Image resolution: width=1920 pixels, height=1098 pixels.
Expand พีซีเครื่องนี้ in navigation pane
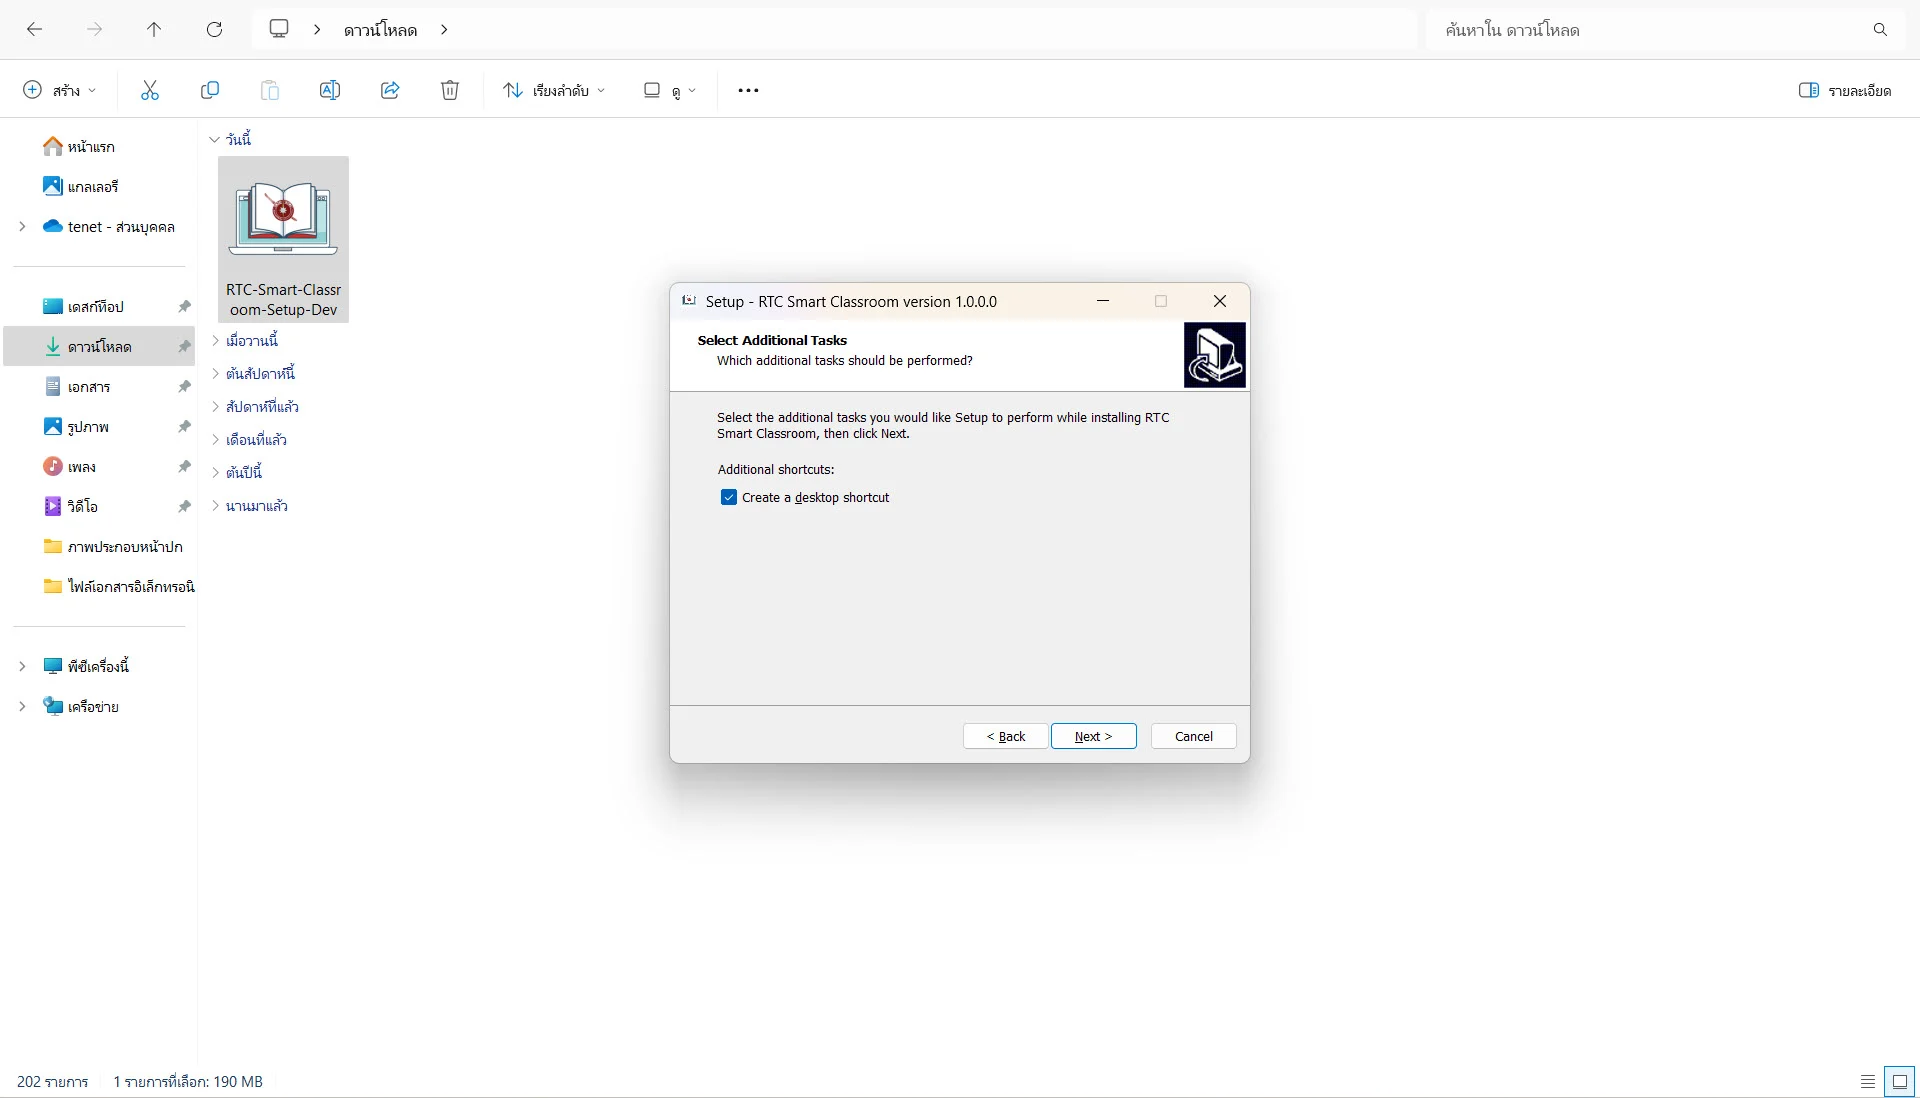[22, 666]
